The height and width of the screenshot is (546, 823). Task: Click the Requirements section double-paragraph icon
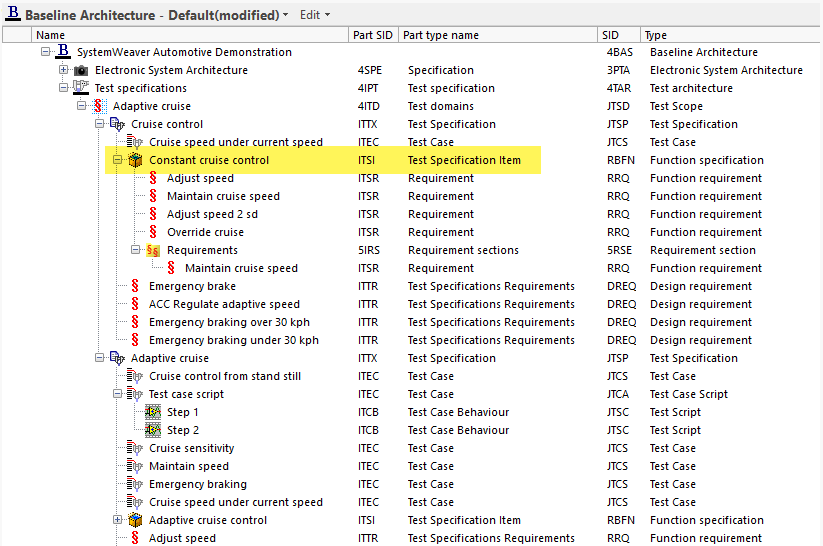click(x=153, y=250)
